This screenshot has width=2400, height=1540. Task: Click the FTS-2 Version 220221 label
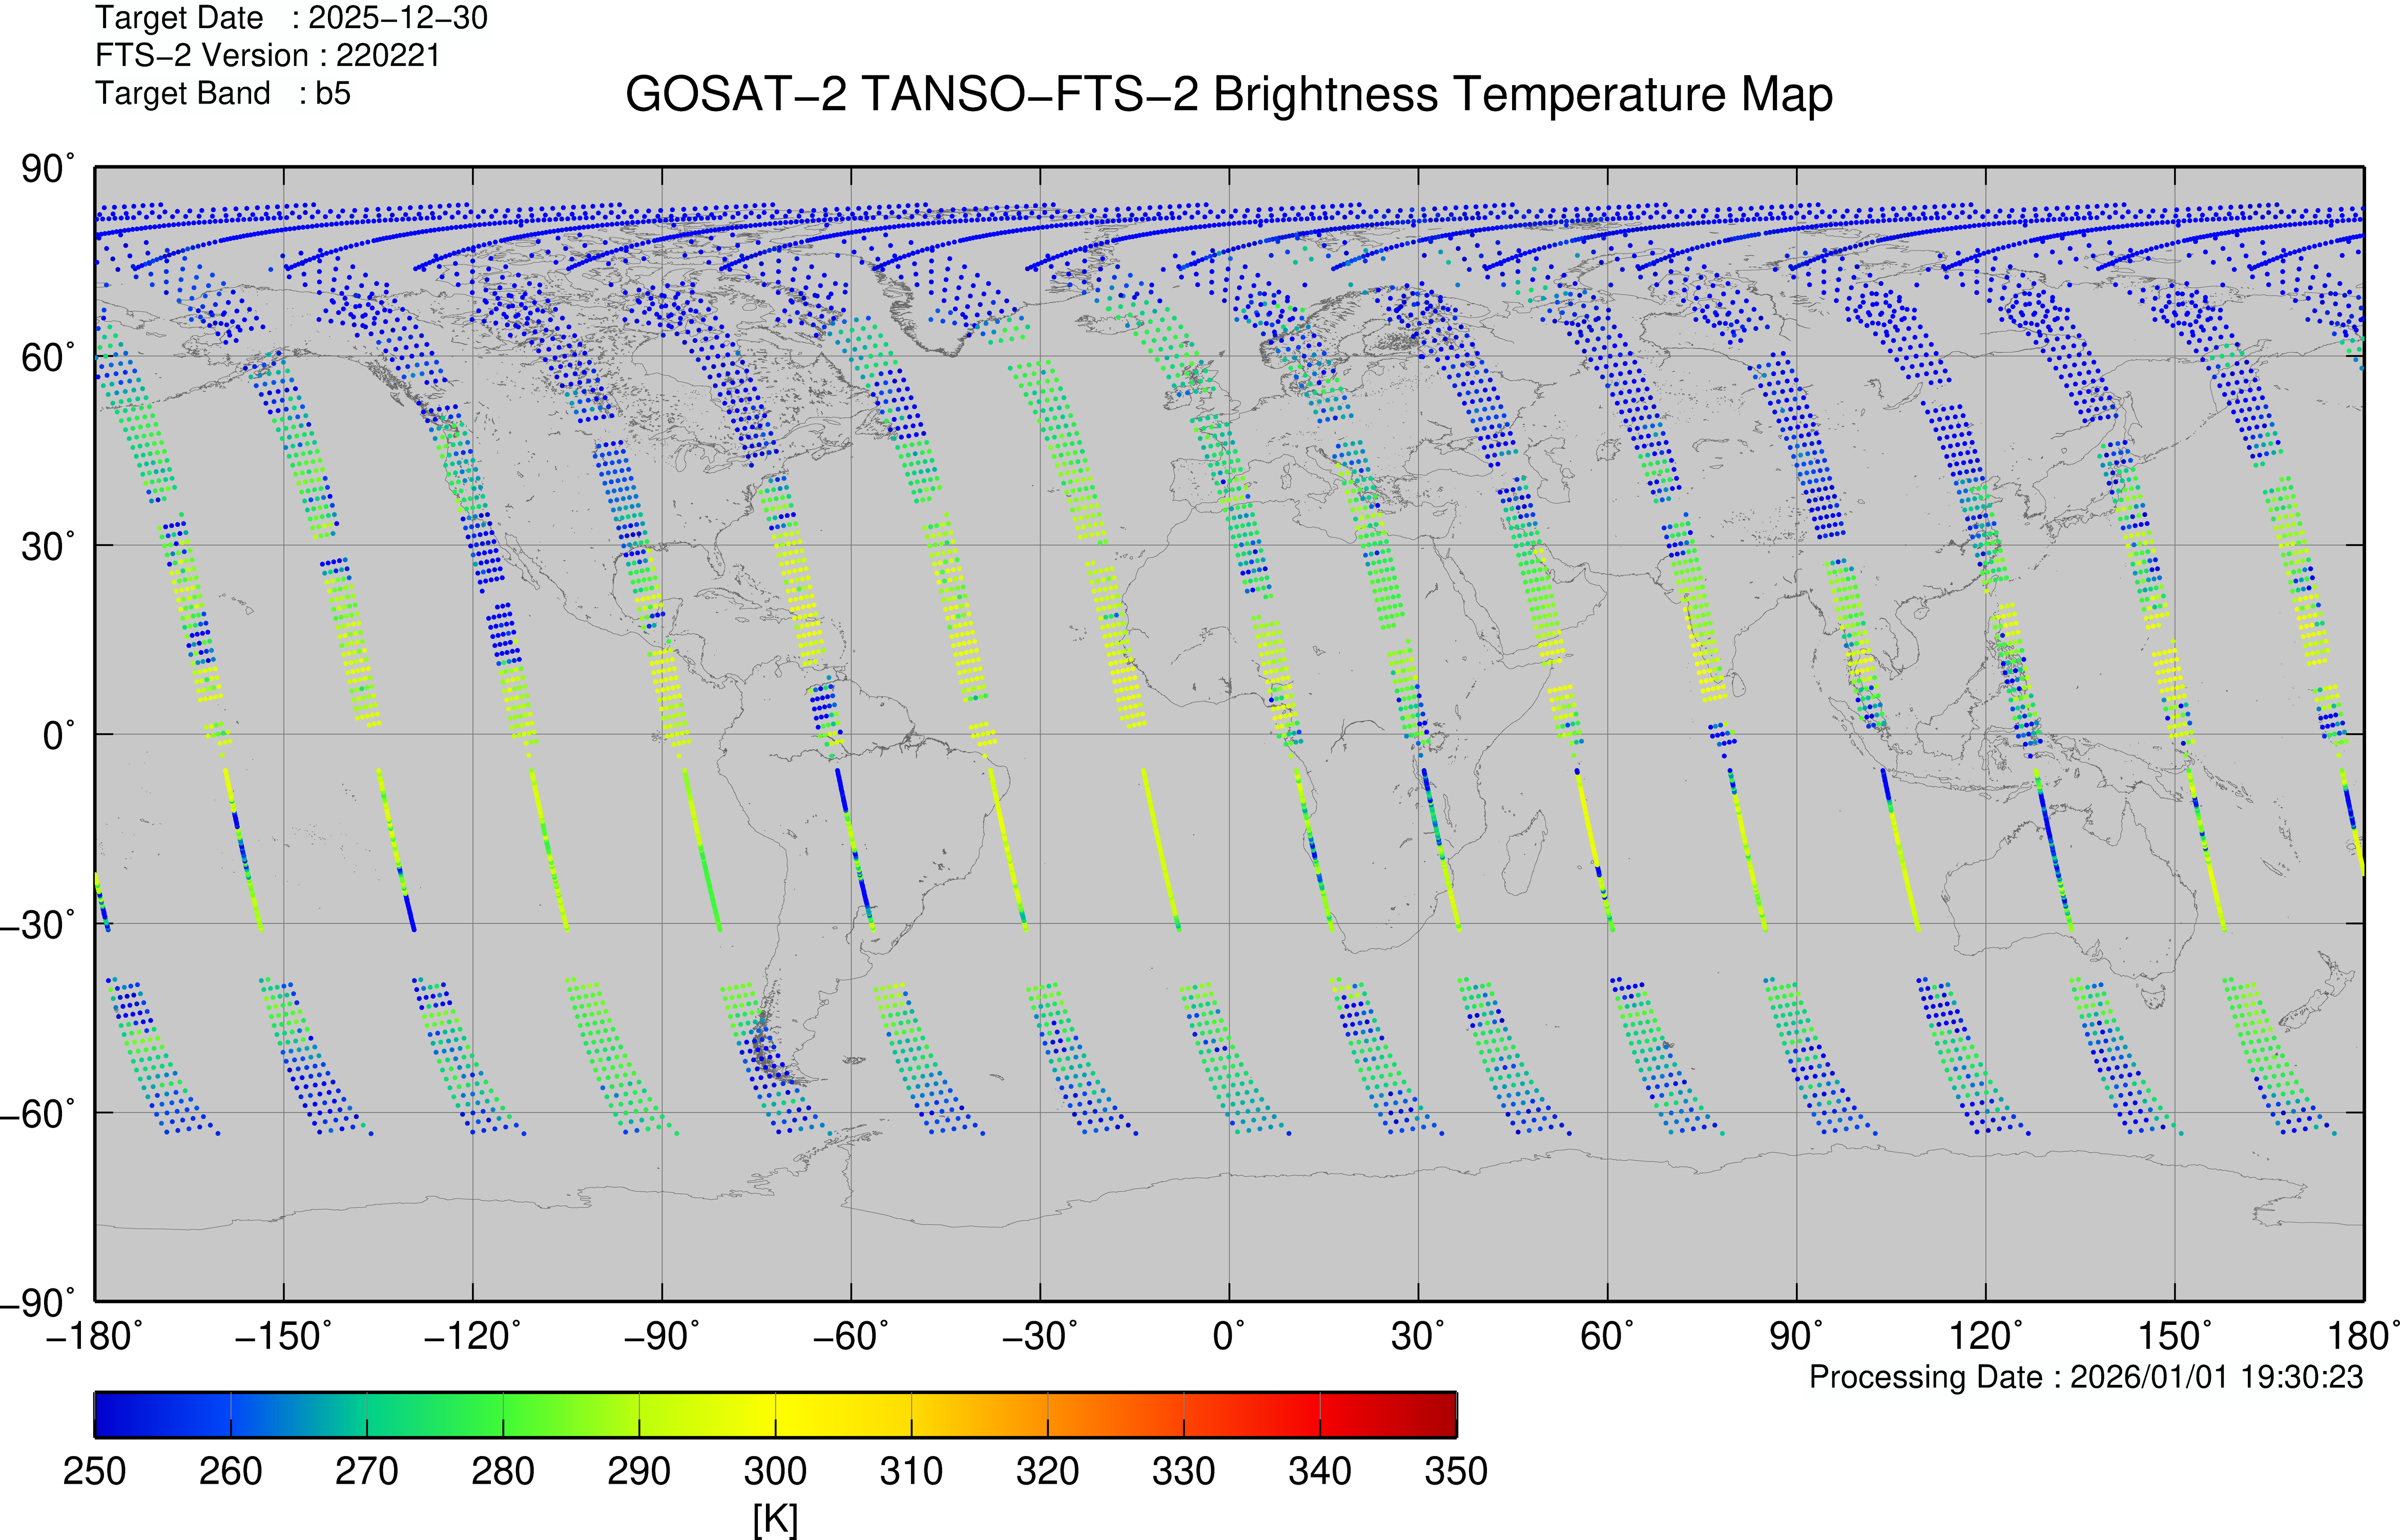(267, 55)
